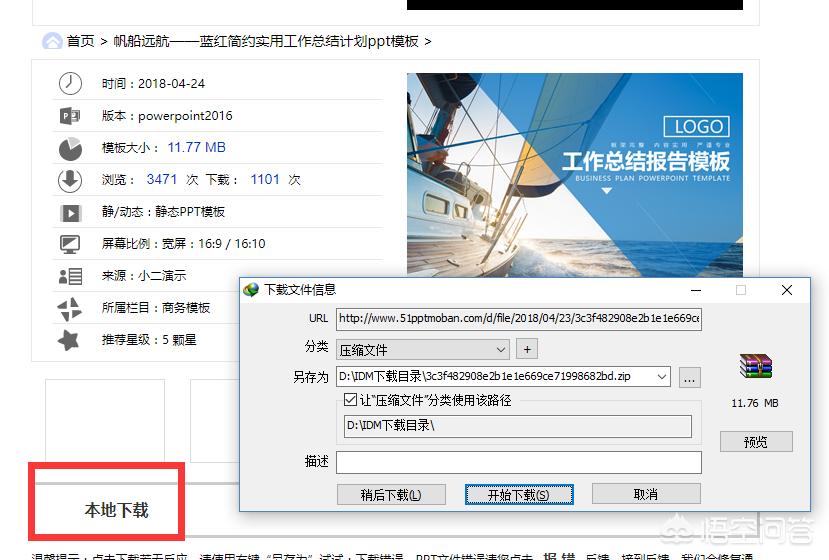This screenshot has width=829, height=560.
Task: Click the 3471 view count
Action: (x=162, y=180)
